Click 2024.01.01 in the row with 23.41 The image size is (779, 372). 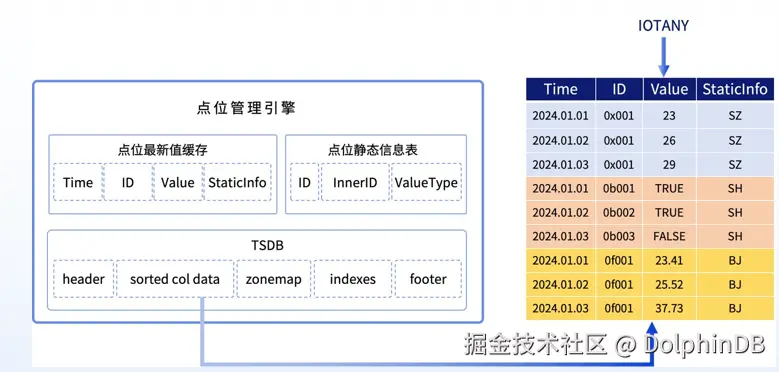pyautogui.click(x=560, y=260)
